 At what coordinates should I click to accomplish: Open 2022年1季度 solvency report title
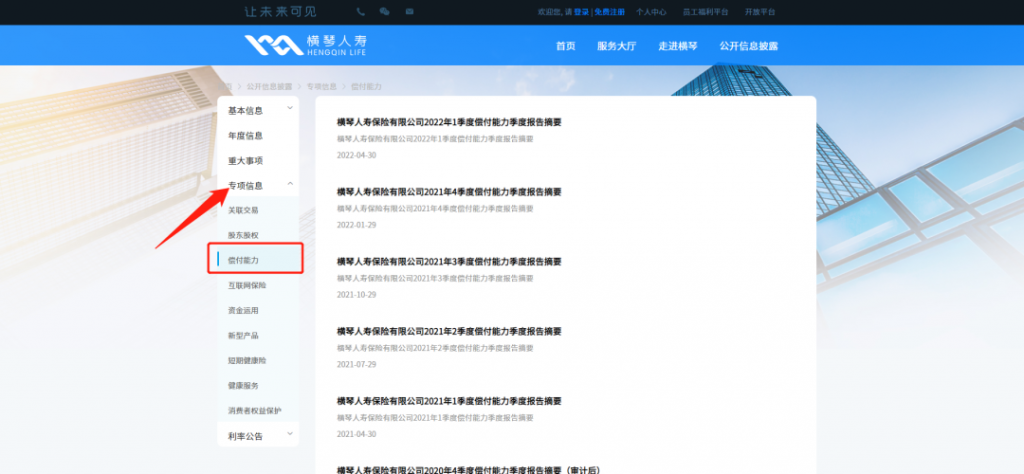pos(449,121)
